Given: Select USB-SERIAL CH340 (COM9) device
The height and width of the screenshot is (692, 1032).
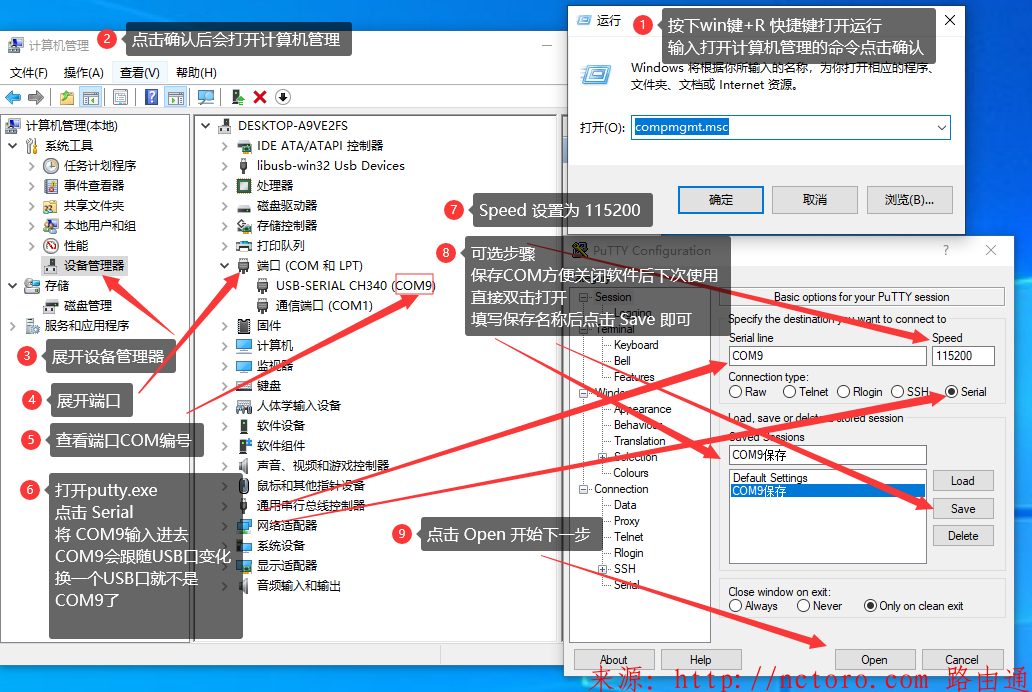Looking at the screenshot, I should point(355,286).
